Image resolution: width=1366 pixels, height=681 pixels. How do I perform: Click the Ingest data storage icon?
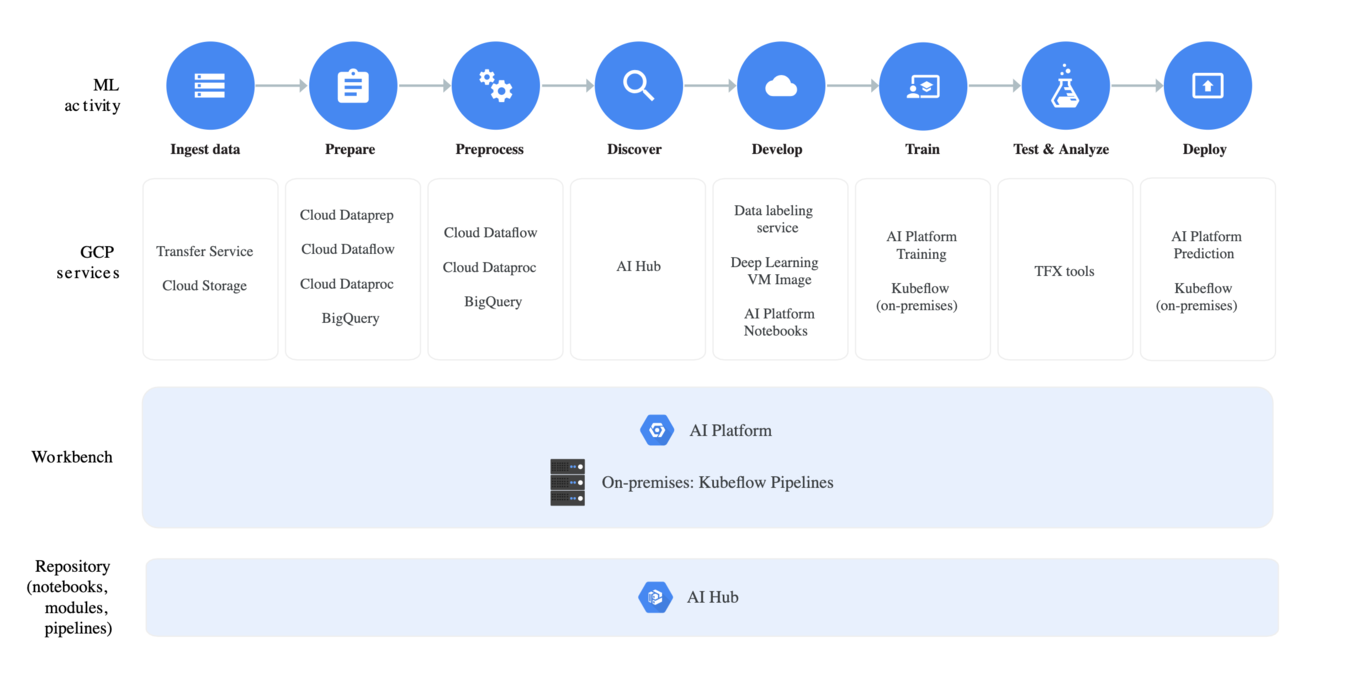(x=210, y=86)
